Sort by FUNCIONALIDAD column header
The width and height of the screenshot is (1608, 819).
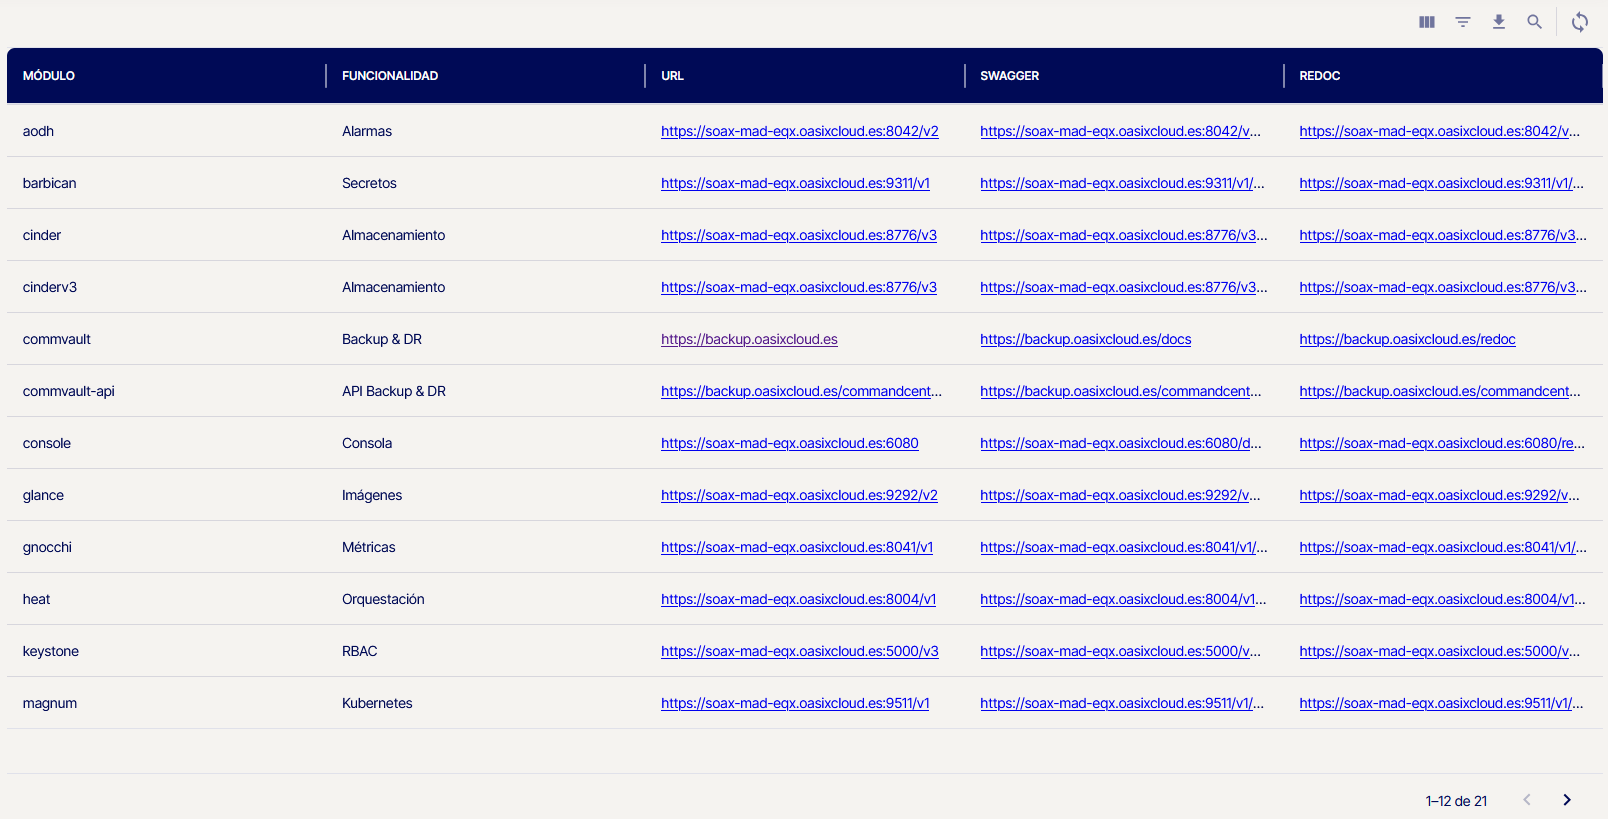coord(390,76)
